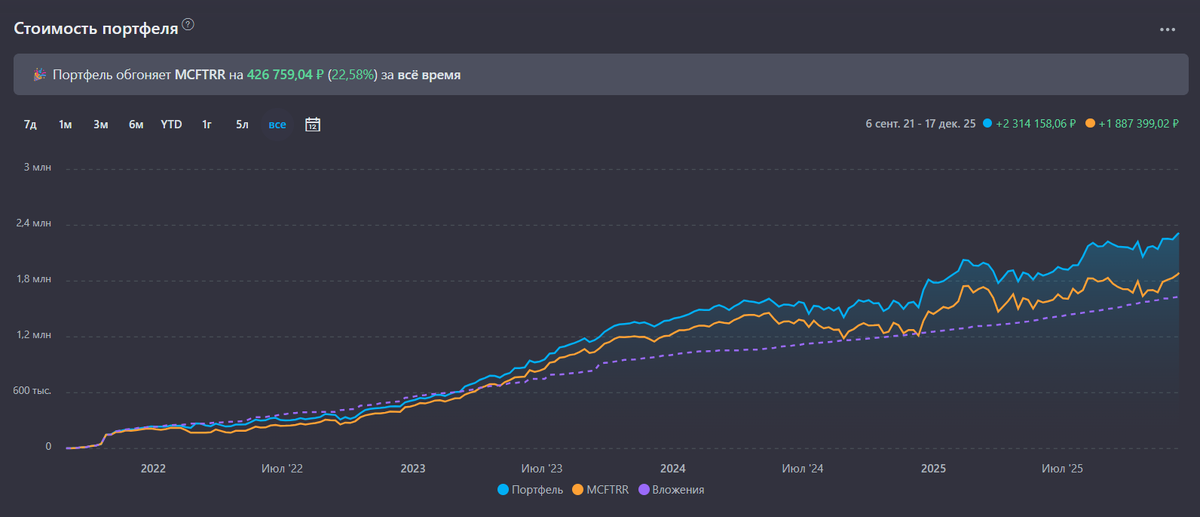The image size is (1200, 517).
Task: Switch chart to the 5л period
Action: (x=242, y=125)
